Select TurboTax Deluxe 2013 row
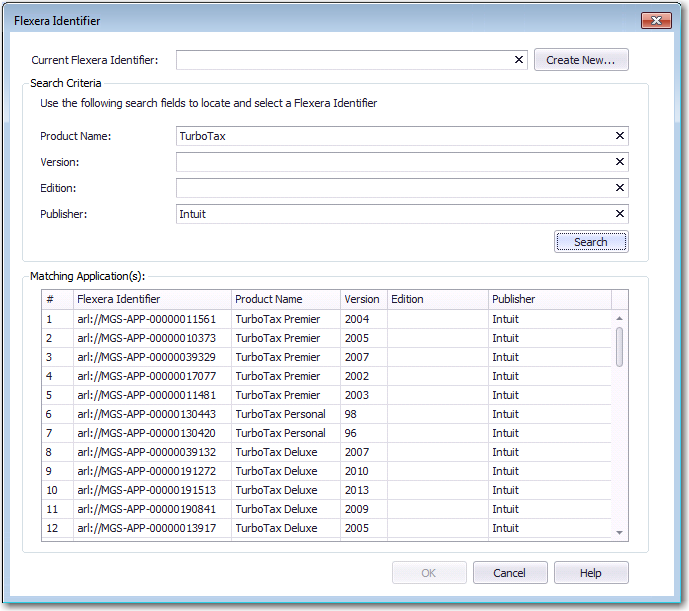Viewport: 689px width, 611px height. click(276, 490)
